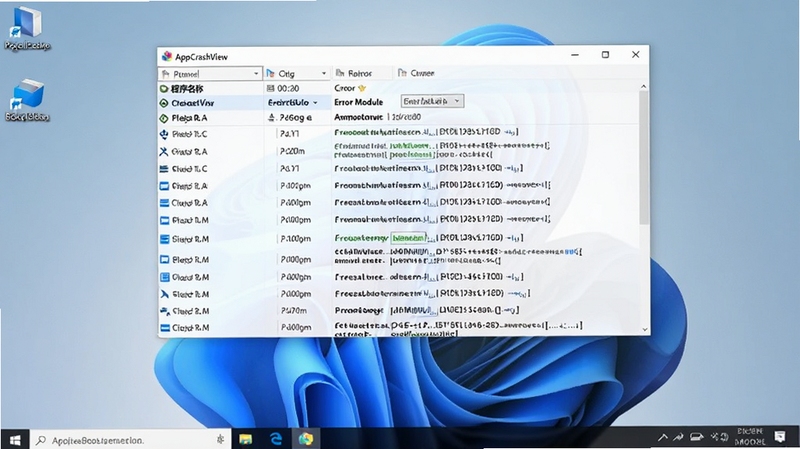This screenshot has width=800, height=449.
Task: Open the notification center icon
Action: [x=780, y=437]
